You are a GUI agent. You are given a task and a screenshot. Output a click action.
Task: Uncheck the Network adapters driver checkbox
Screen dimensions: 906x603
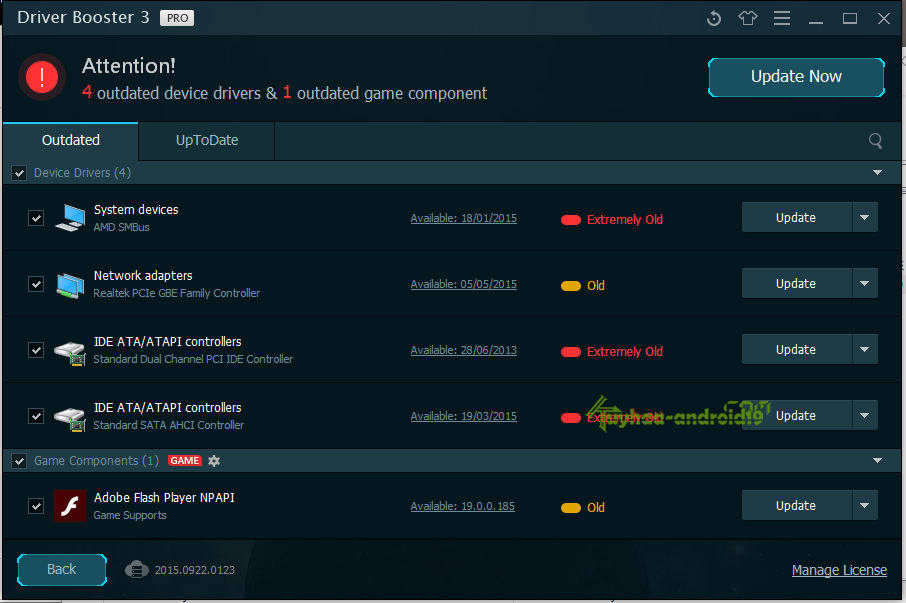click(x=36, y=283)
